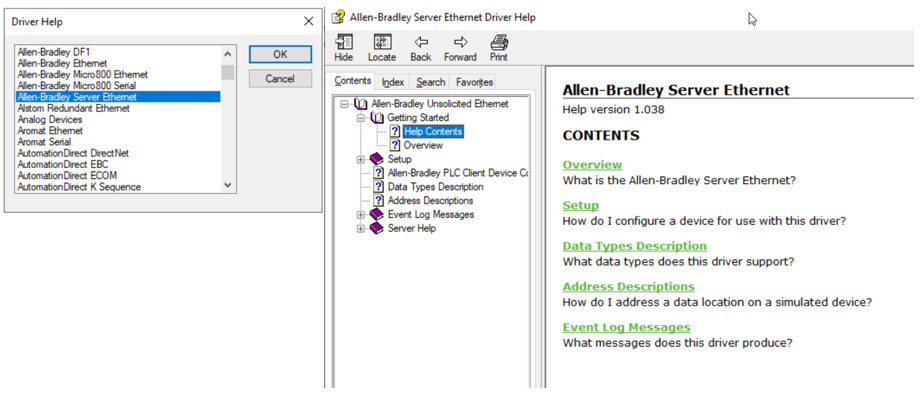Select Aromat Serial in driver list
This screenshot has height=399, width=922.
[x=118, y=142]
